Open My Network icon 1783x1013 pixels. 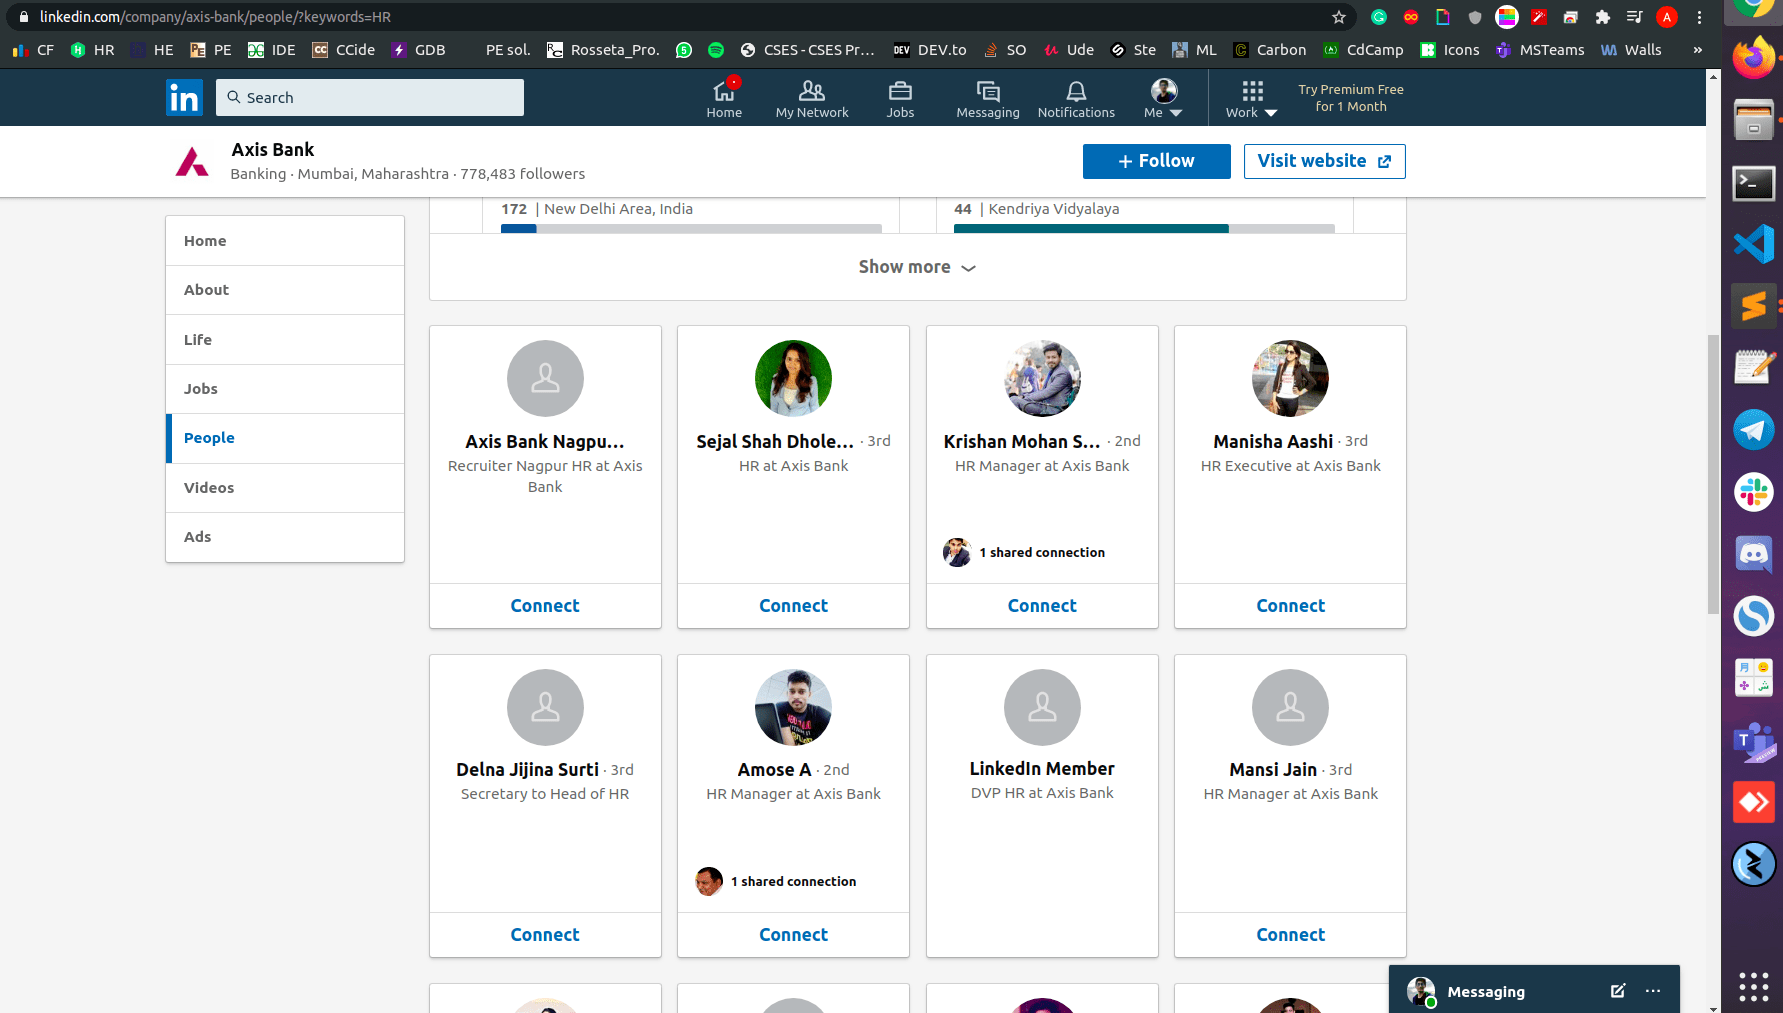pos(812,99)
